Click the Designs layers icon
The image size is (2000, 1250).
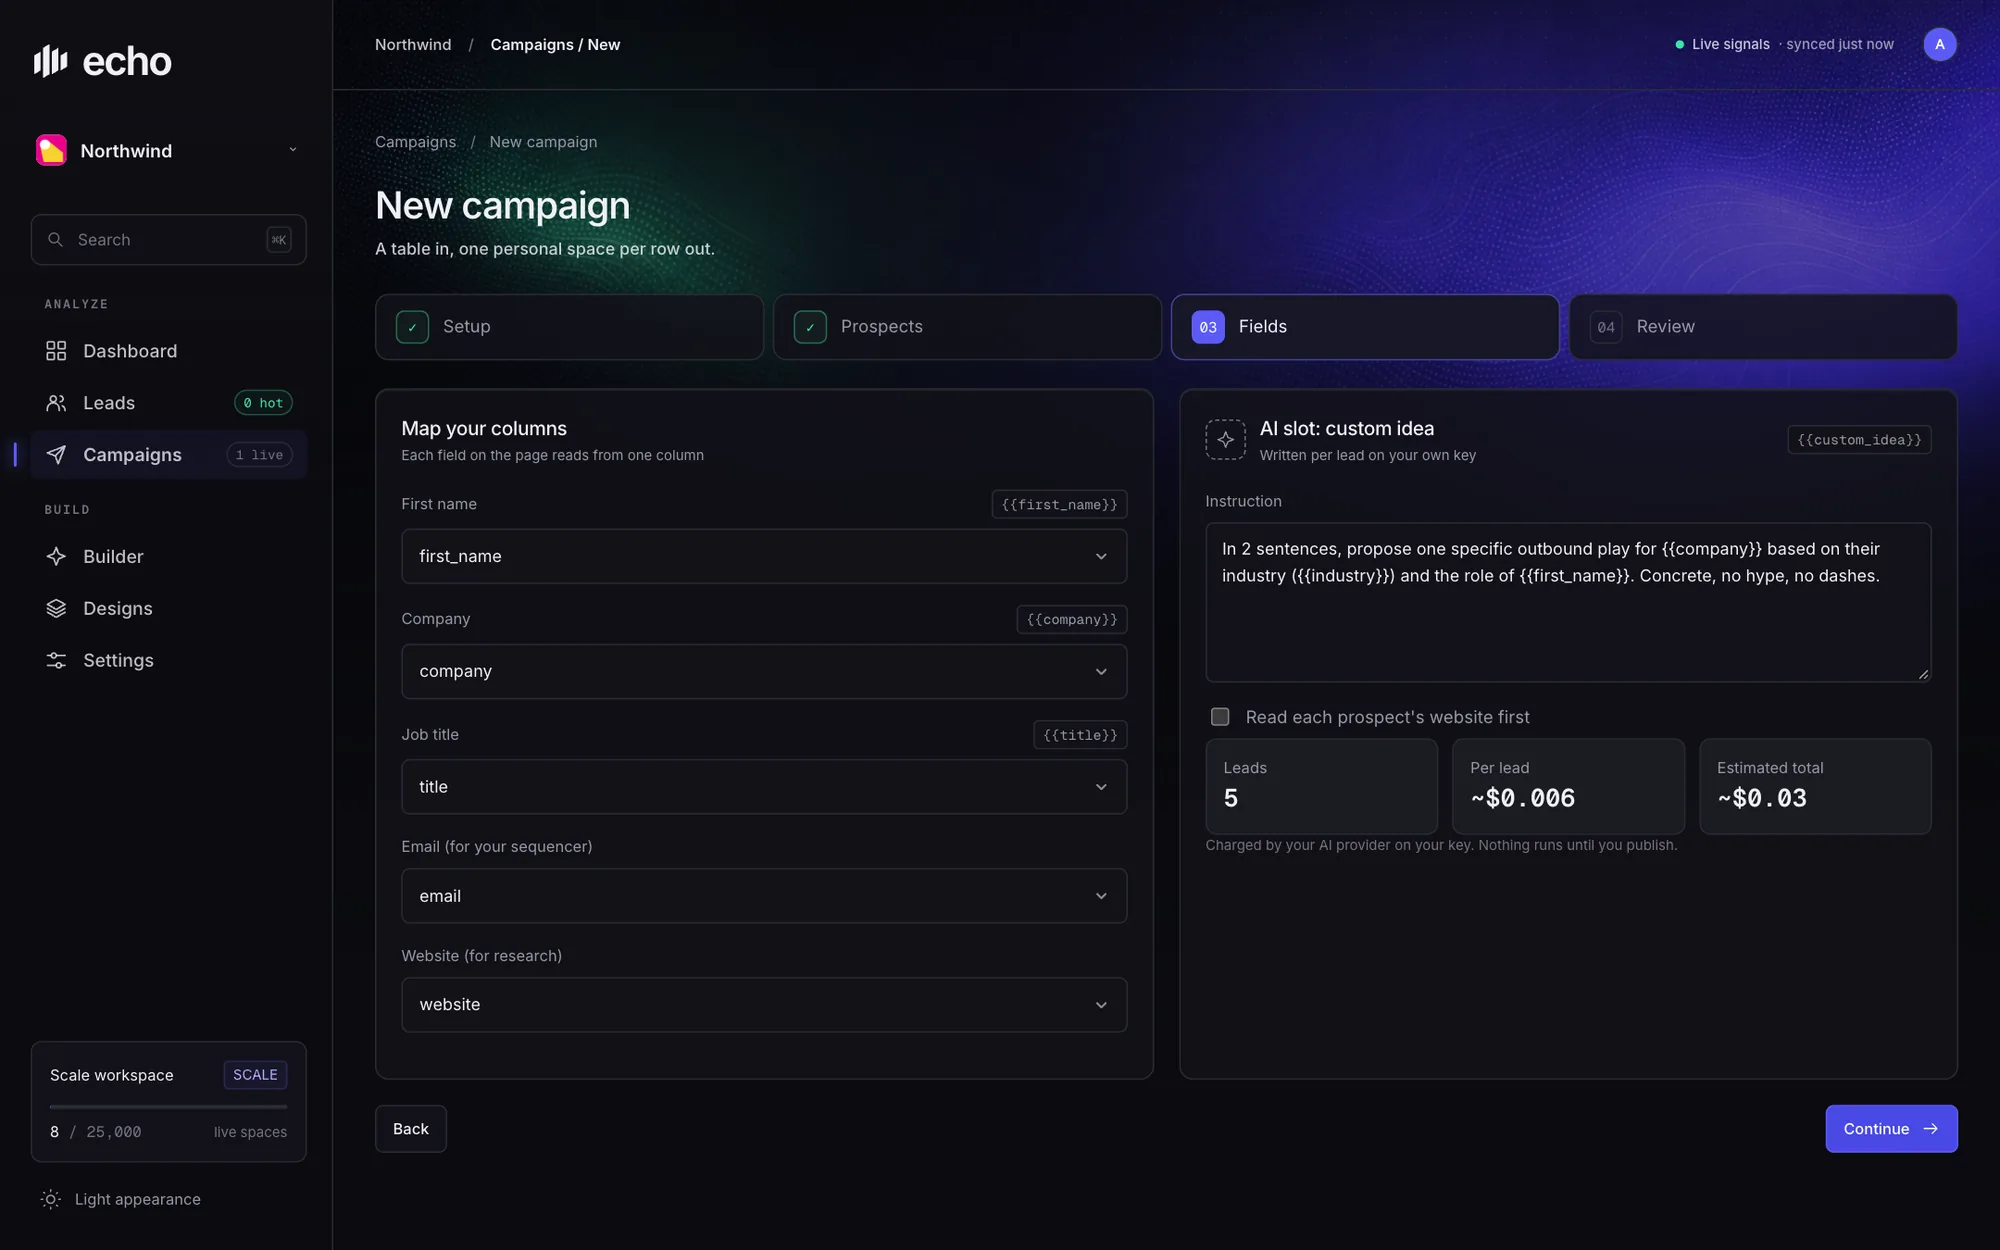click(56, 609)
